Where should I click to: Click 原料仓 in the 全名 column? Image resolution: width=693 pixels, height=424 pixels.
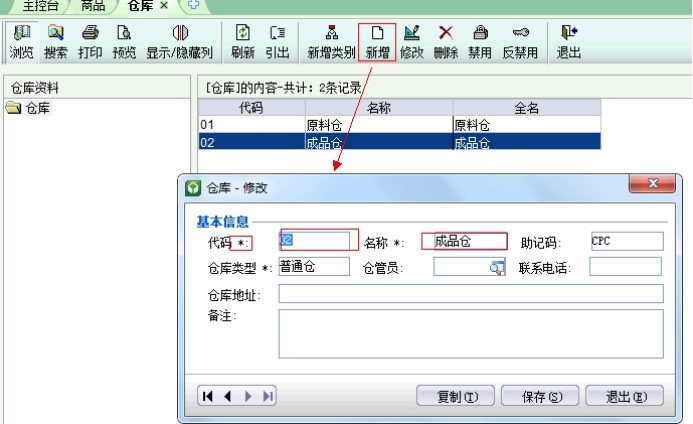click(x=527, y=125)
